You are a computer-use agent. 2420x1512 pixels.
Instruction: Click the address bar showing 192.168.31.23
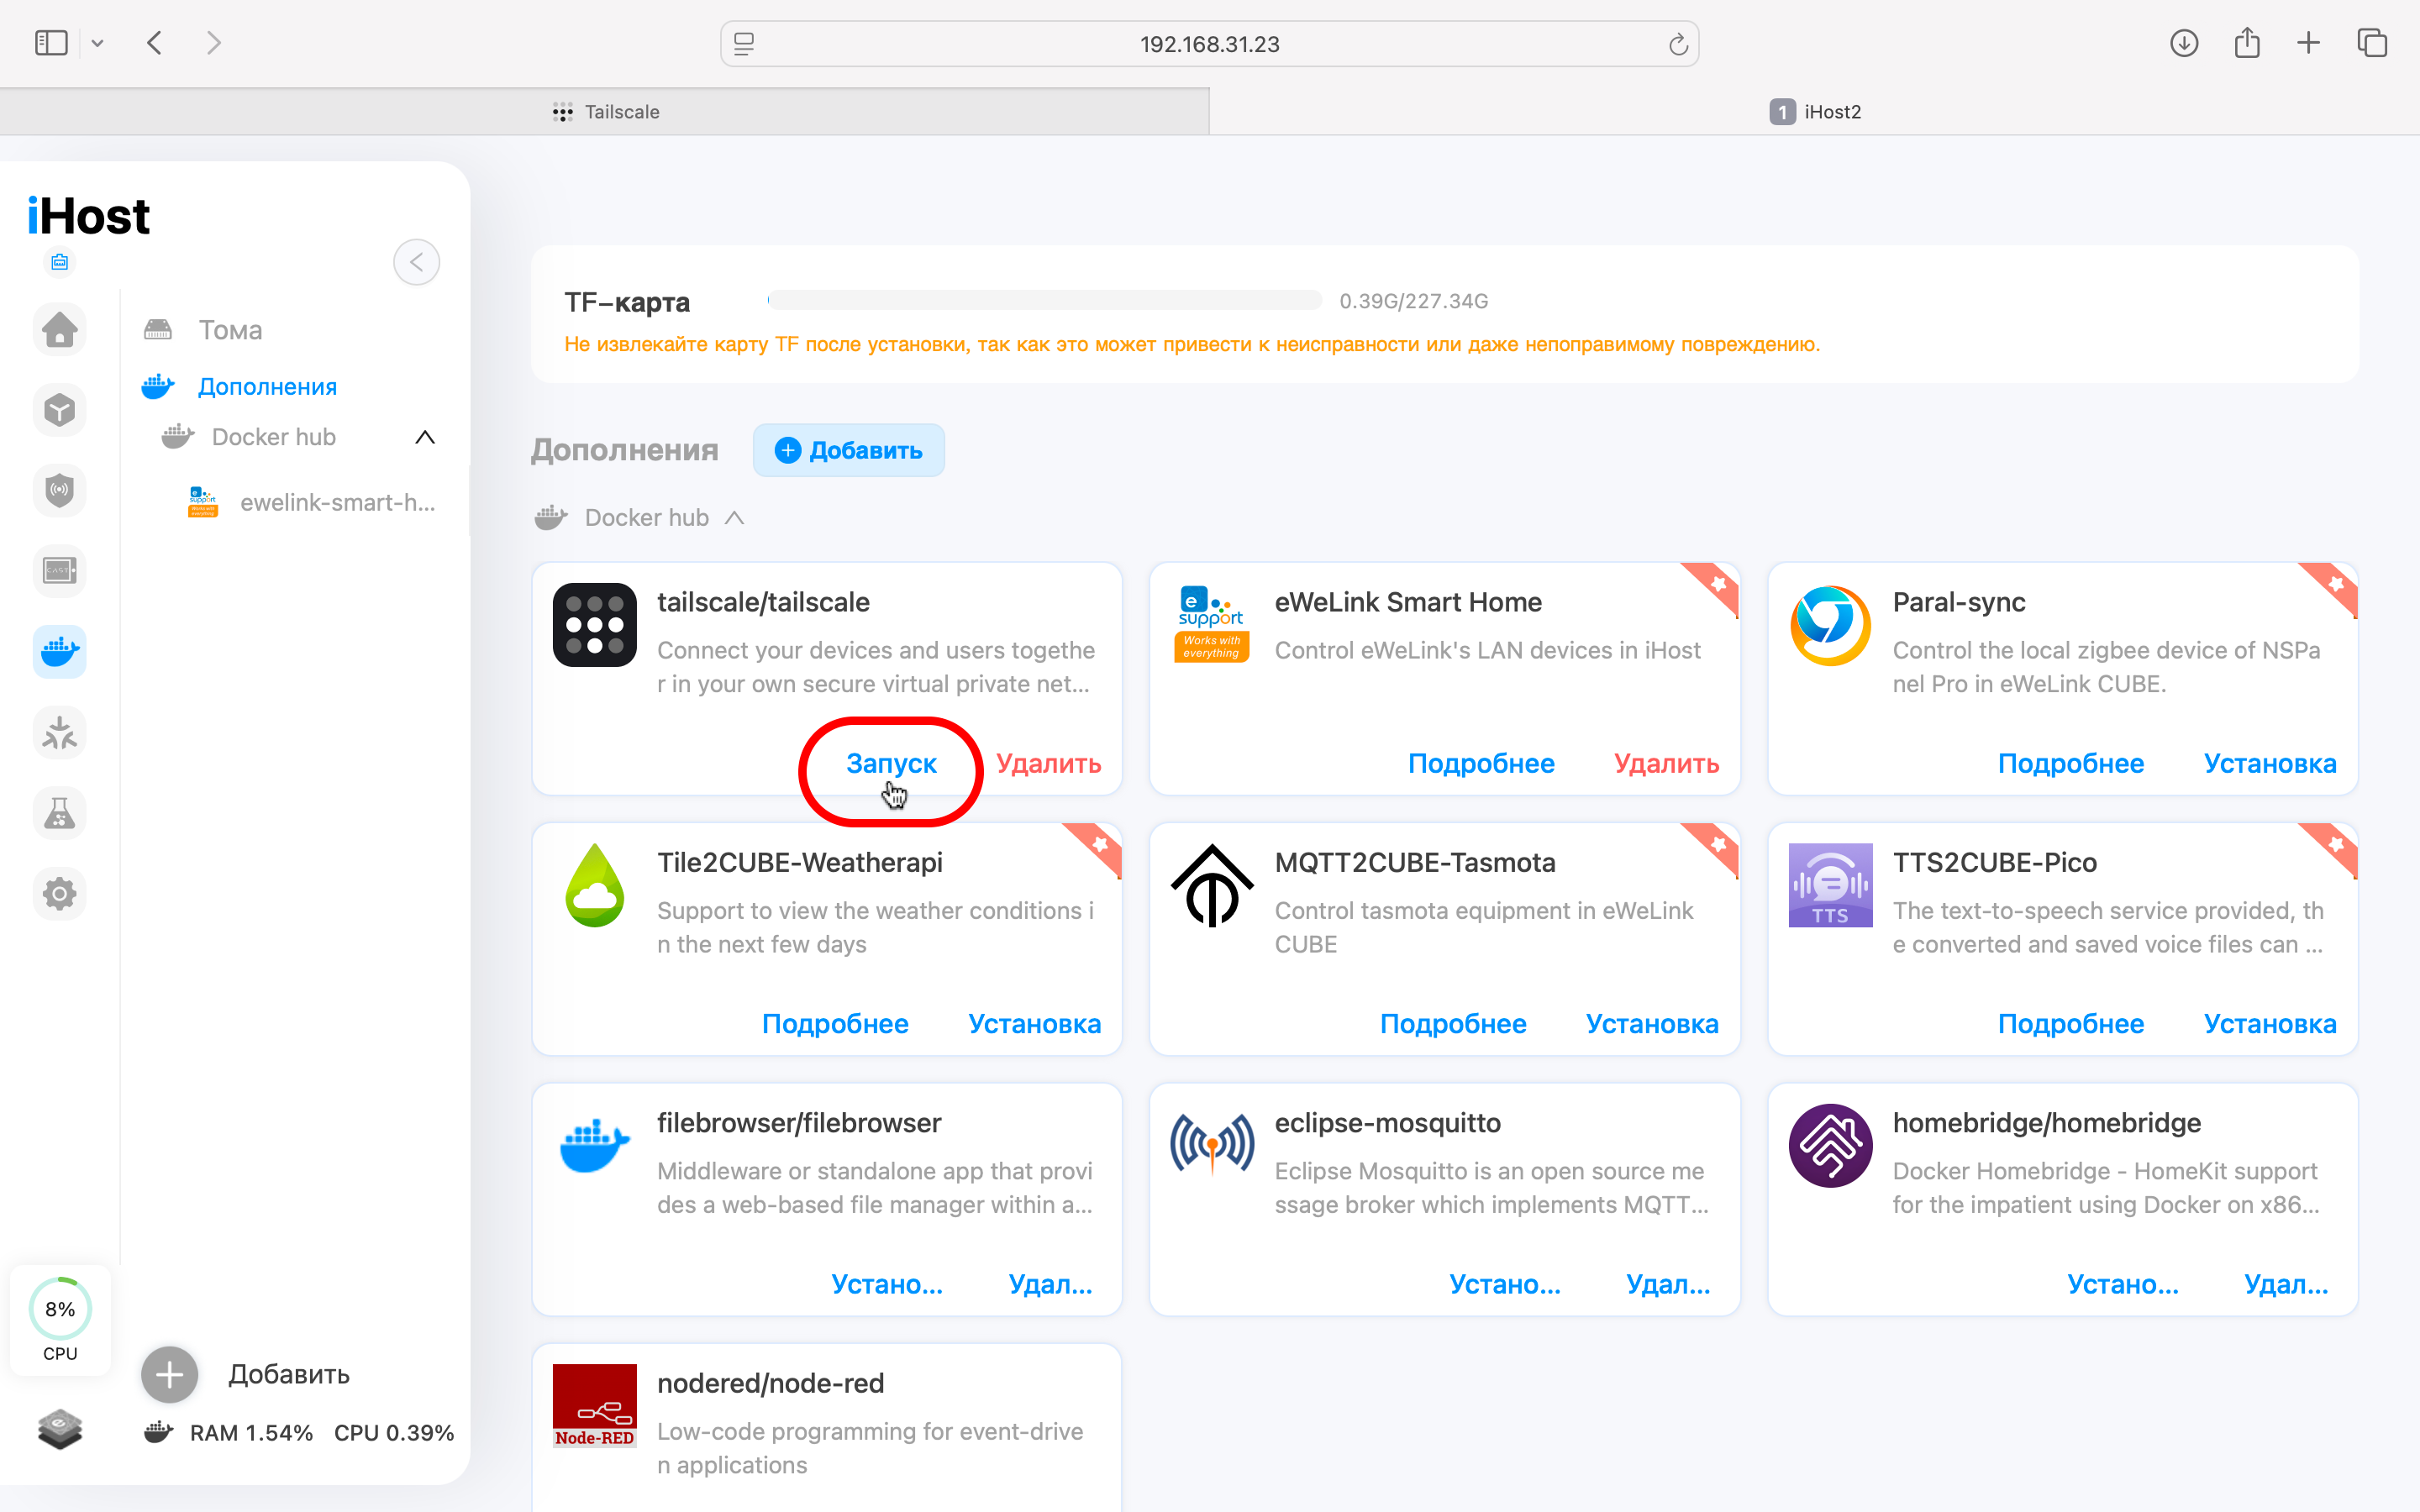pos(1209,44)
